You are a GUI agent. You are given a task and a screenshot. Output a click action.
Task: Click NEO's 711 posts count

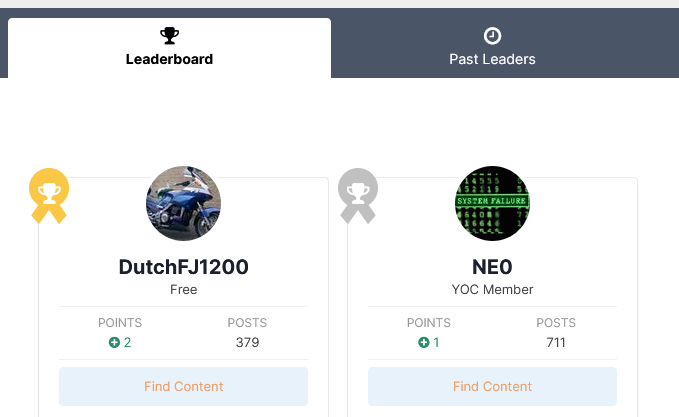pyautogui.click(x=556, y=342)
